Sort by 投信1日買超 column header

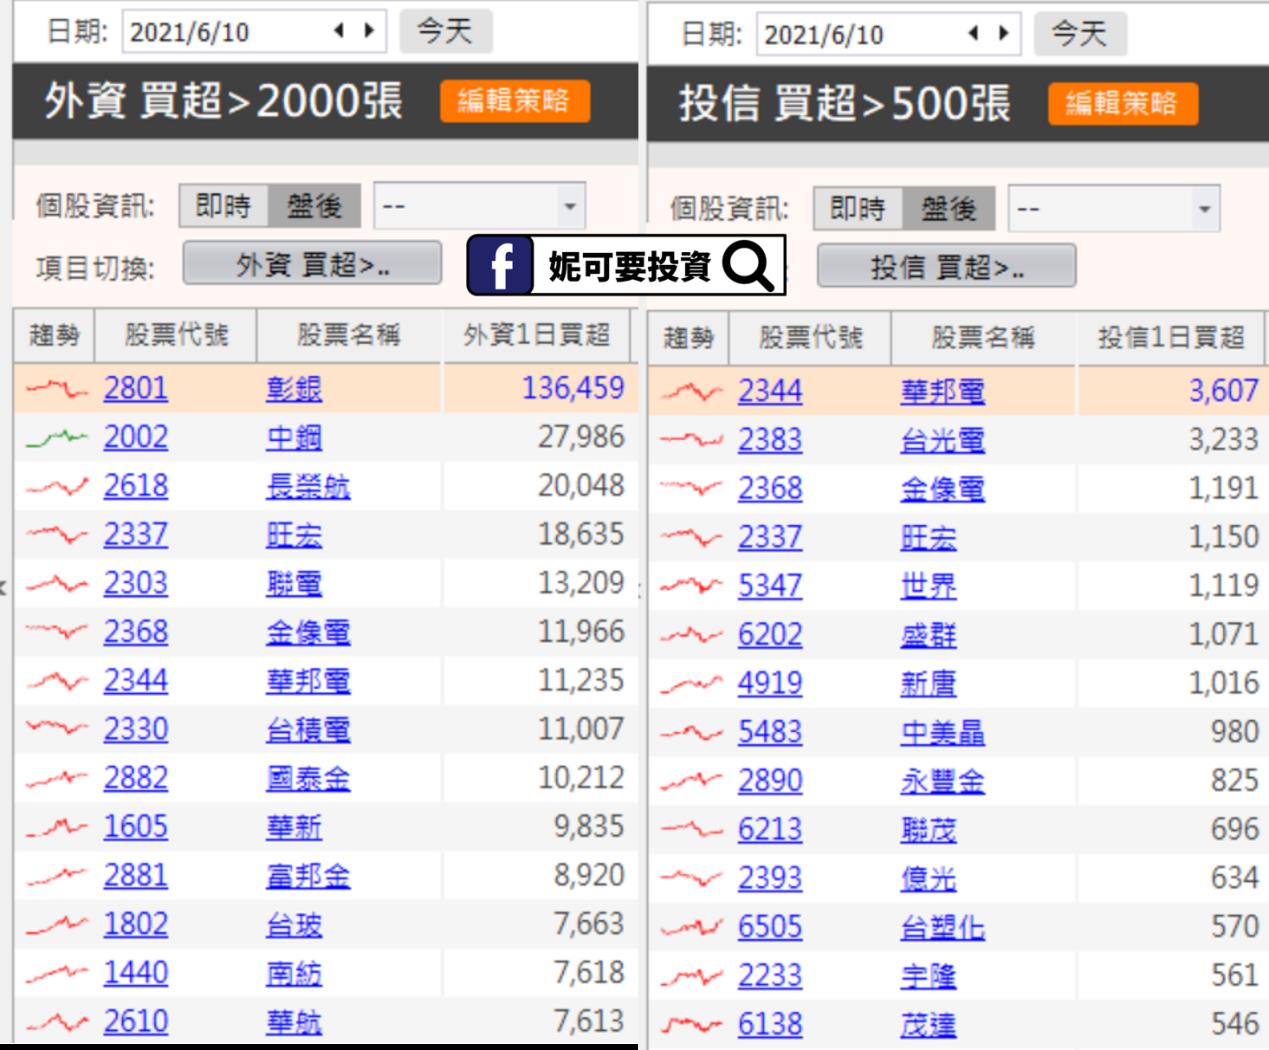click(x=1171, y=338)
